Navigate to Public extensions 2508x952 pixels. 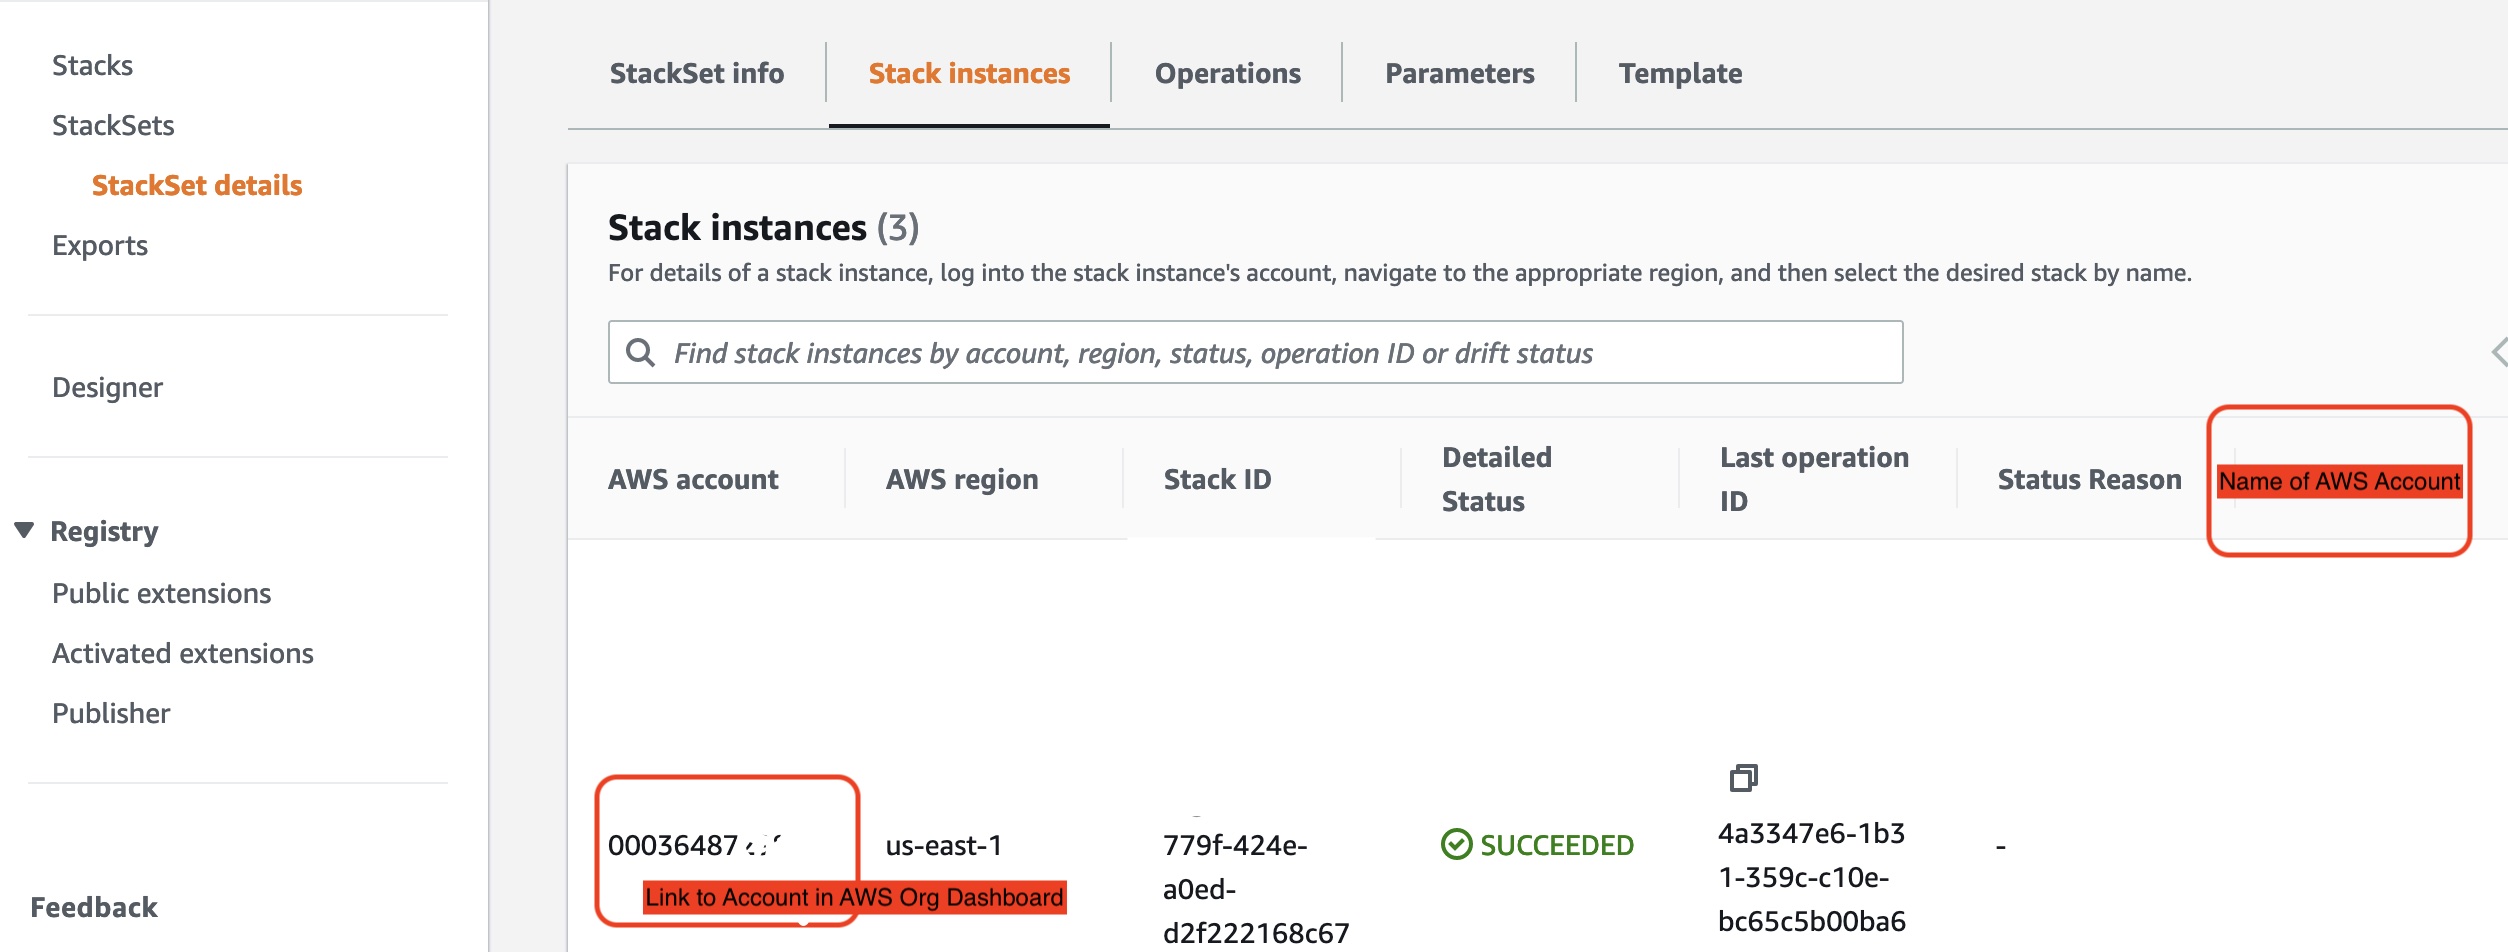(162, 592)
